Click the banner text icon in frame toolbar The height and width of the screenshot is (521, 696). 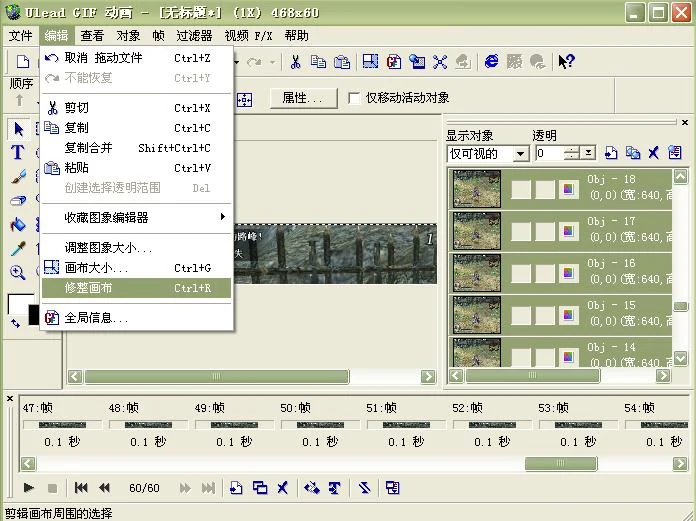pyautogui.click(x=335, y=488)
